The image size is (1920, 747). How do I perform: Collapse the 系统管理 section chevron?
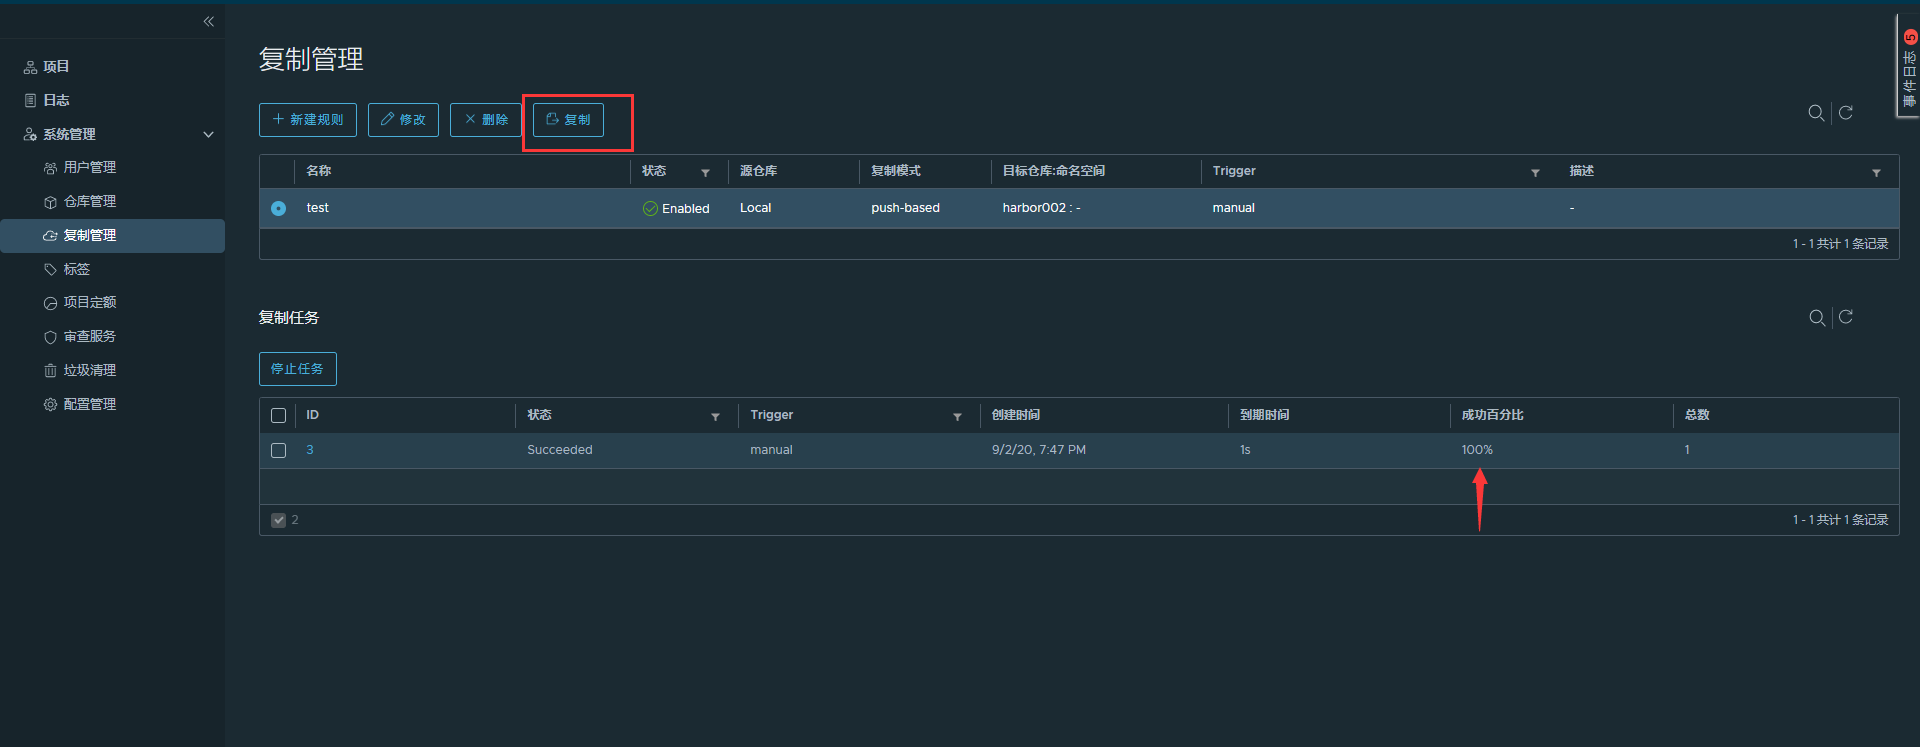pyautogui.click(x=208, y=134)
